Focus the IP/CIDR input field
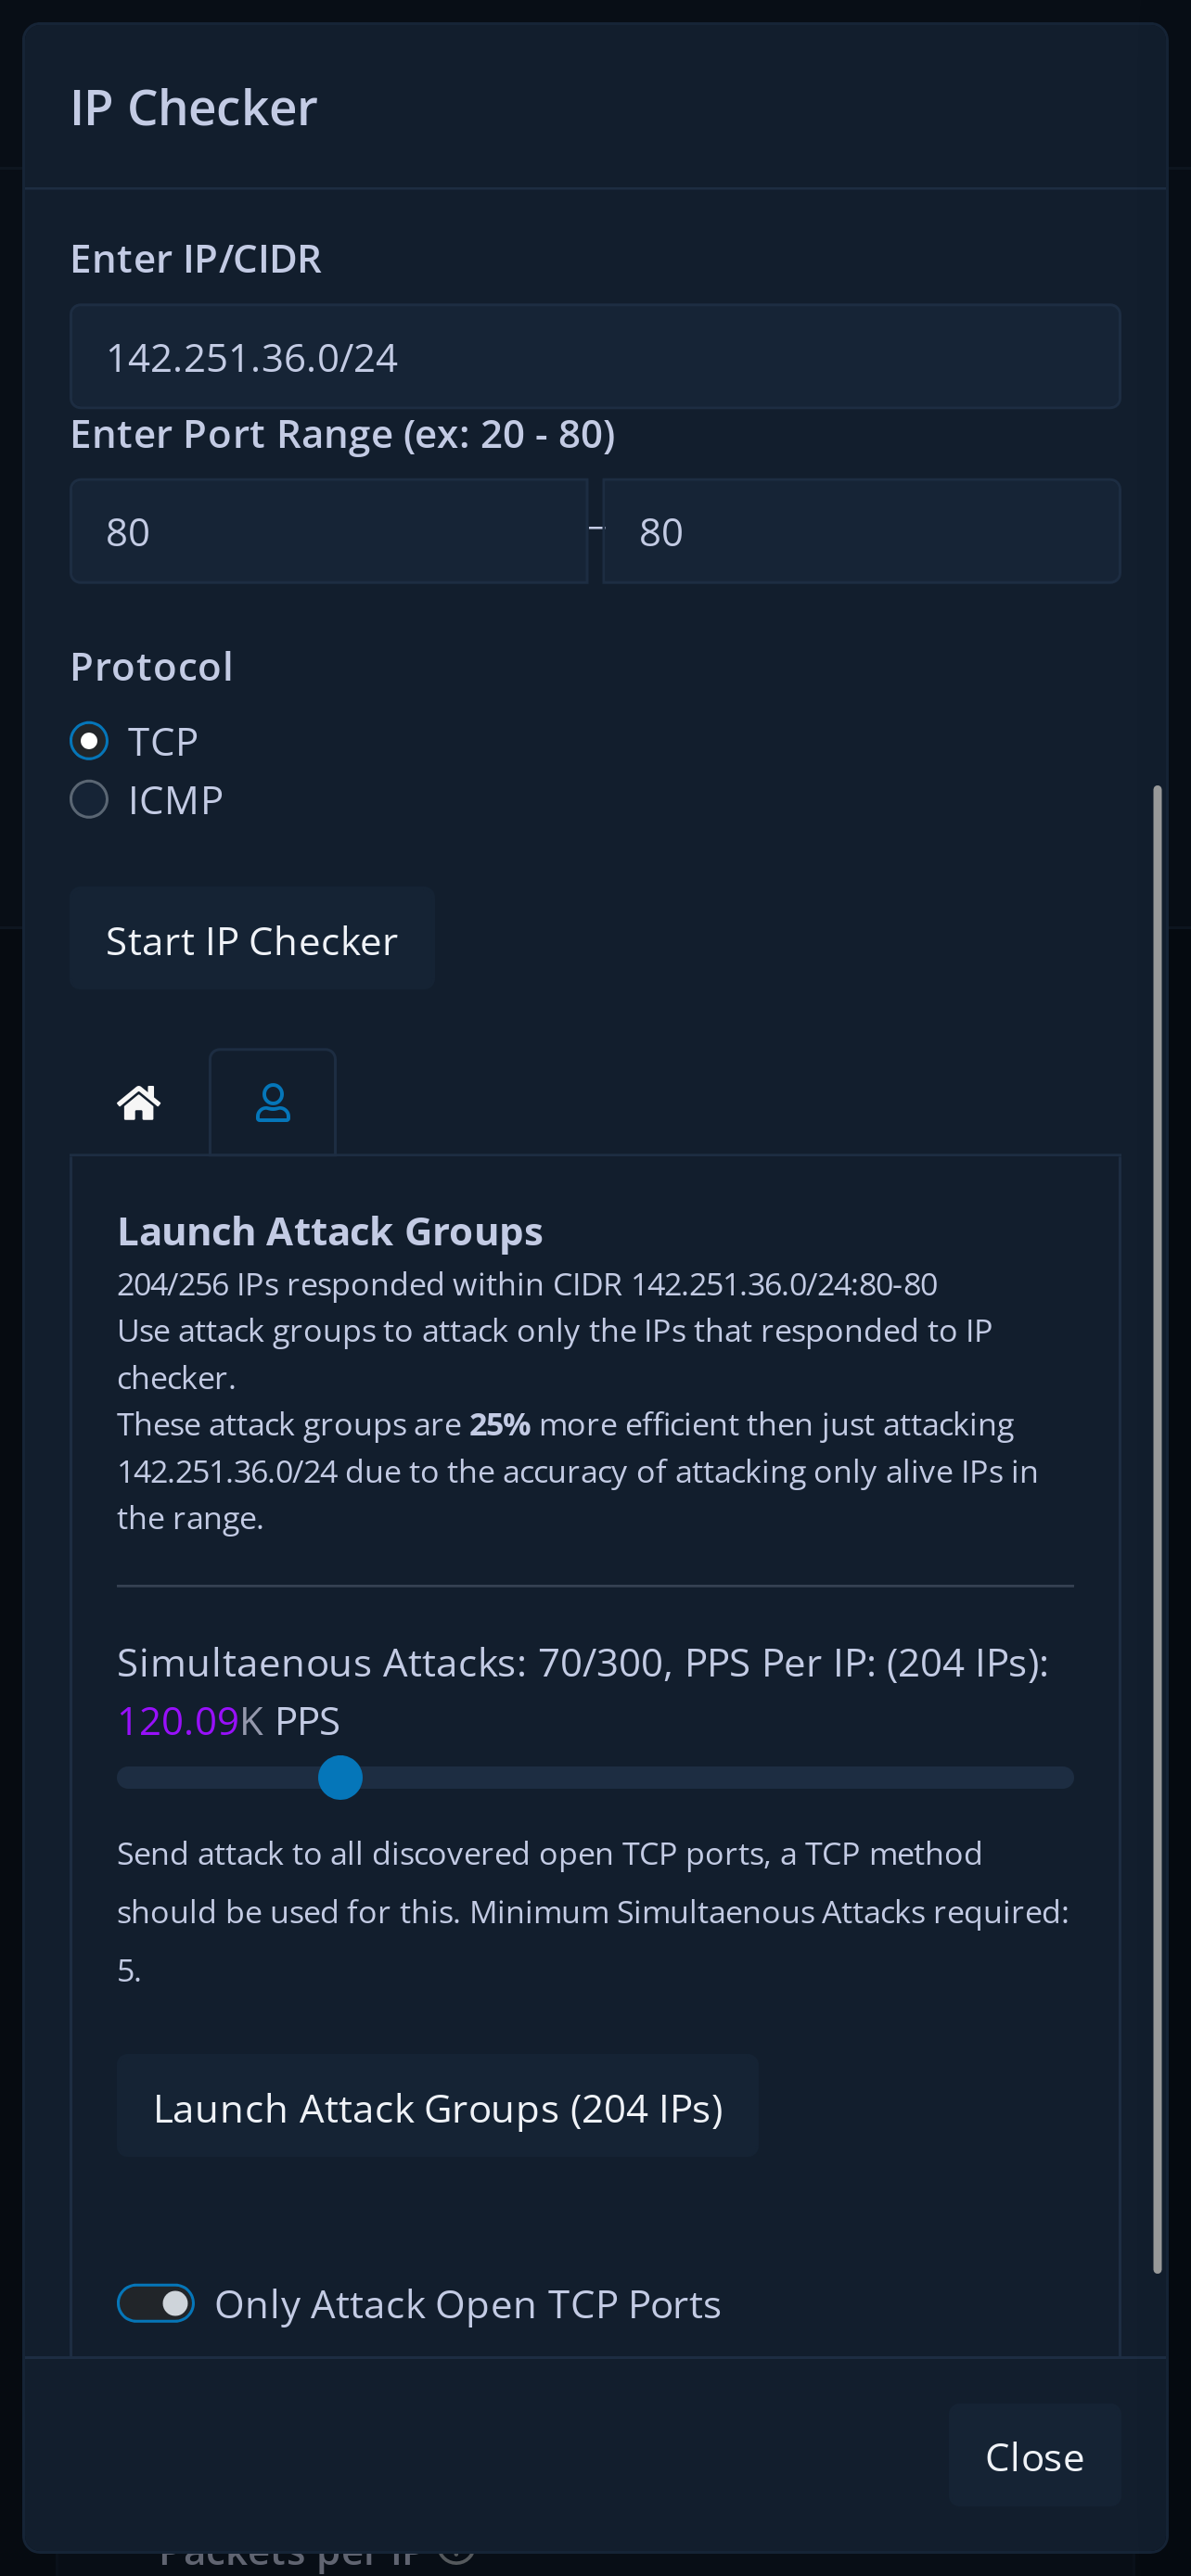The width and height of the screenshot is (1191, 2576). pos(595,355)
